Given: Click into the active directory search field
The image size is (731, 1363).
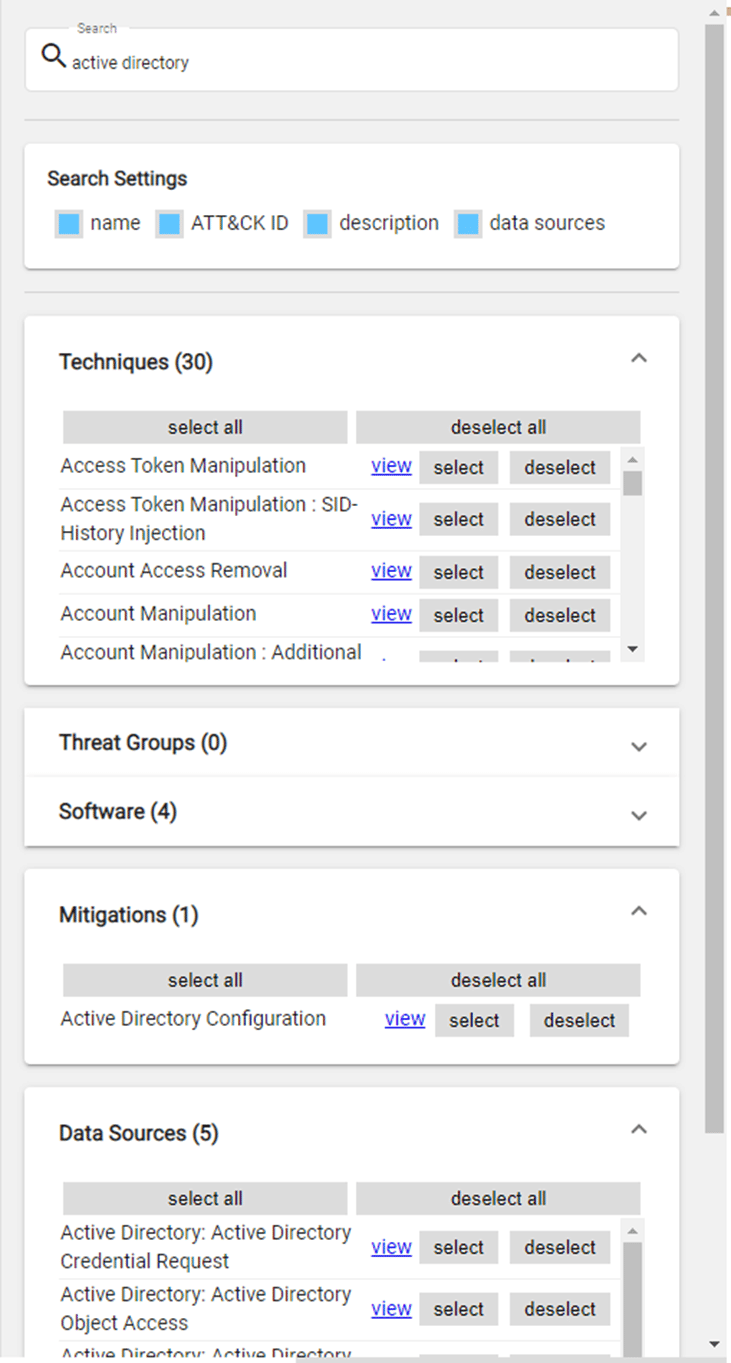Looking at the screenshot, I should pos(360,62).
